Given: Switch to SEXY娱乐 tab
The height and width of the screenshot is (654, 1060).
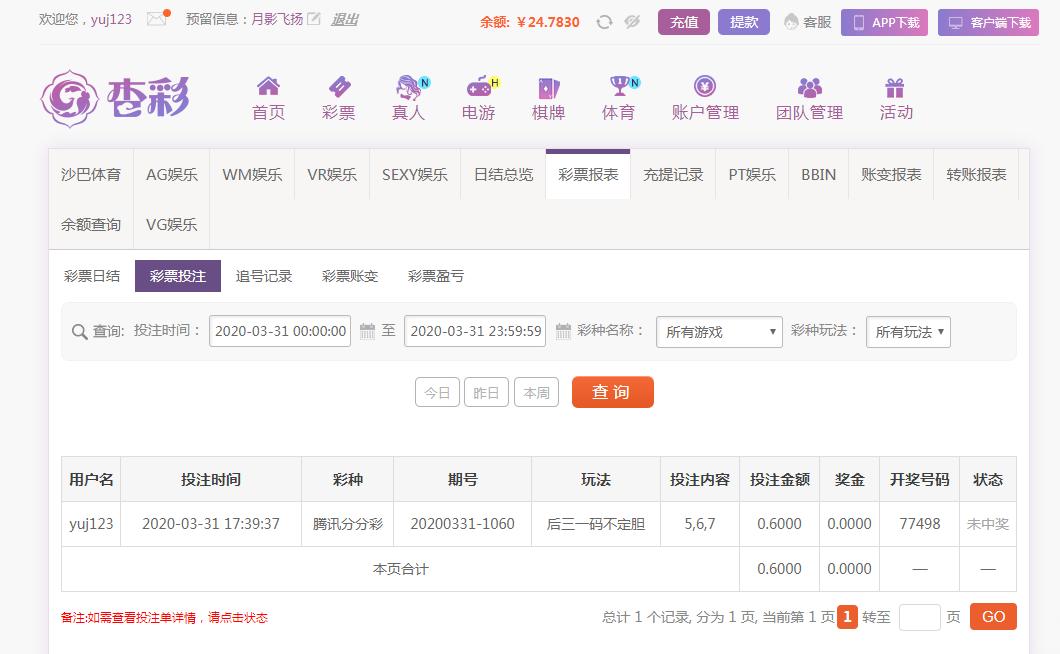Looking at the screenshot, I should 415,174.
